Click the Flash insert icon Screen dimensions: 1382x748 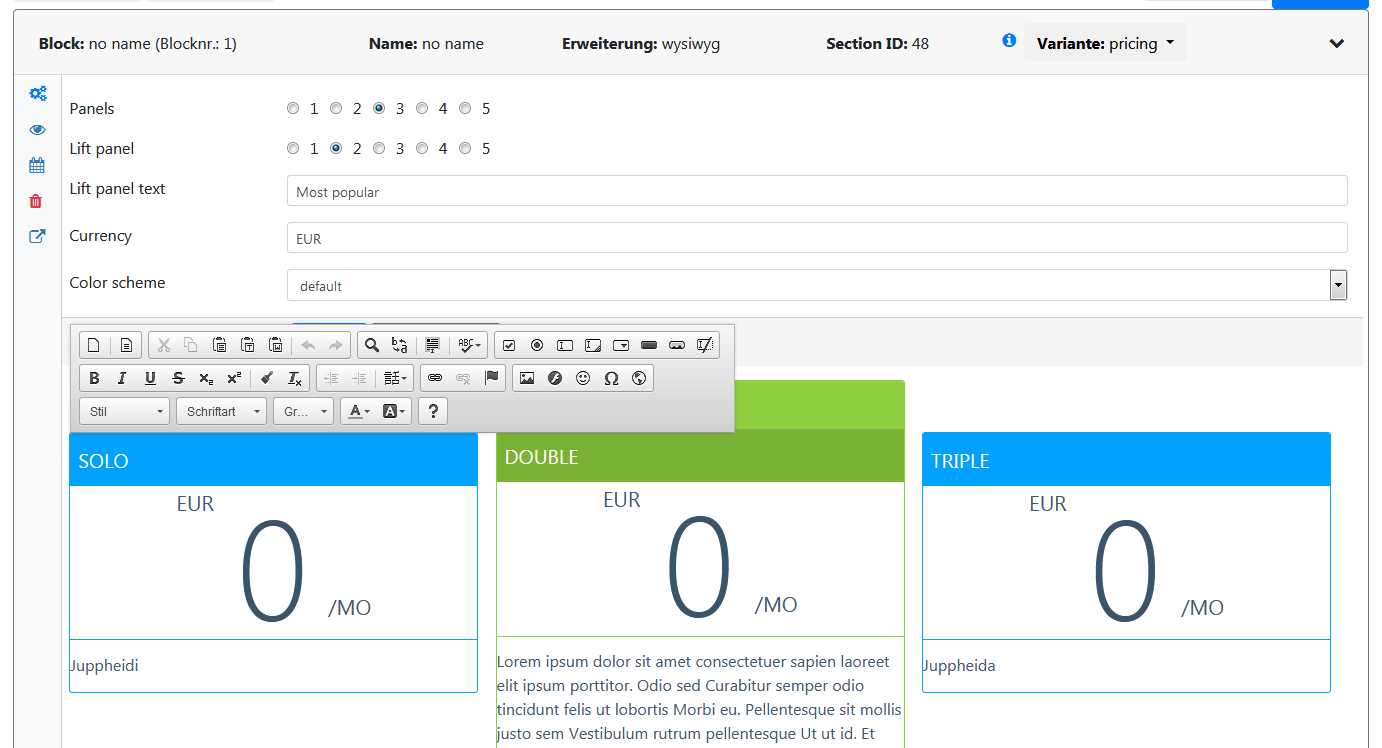point(555,378)
